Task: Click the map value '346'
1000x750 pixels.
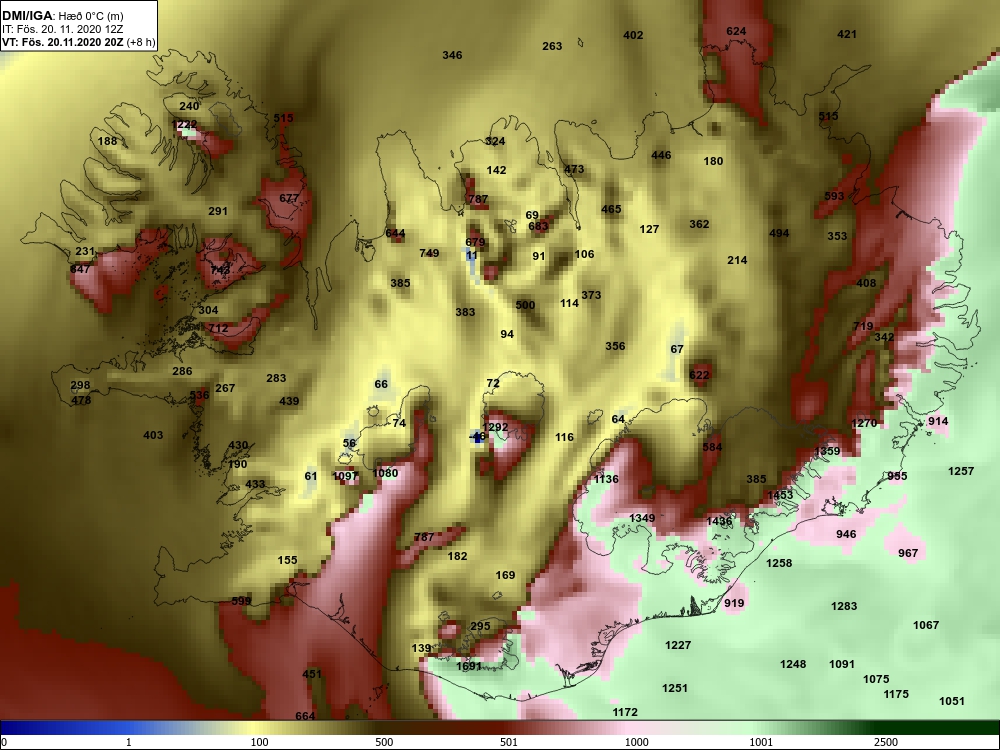Action: pos(452,55)
